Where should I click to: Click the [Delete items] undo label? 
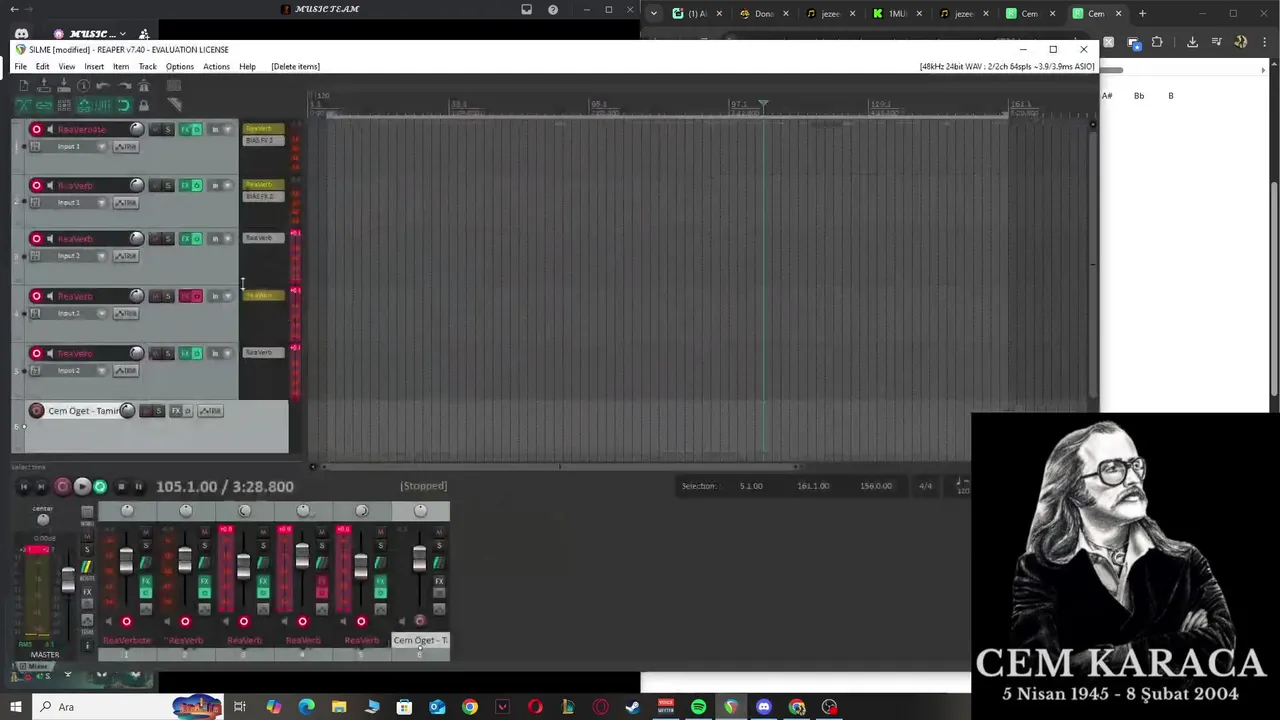(295, 66)
